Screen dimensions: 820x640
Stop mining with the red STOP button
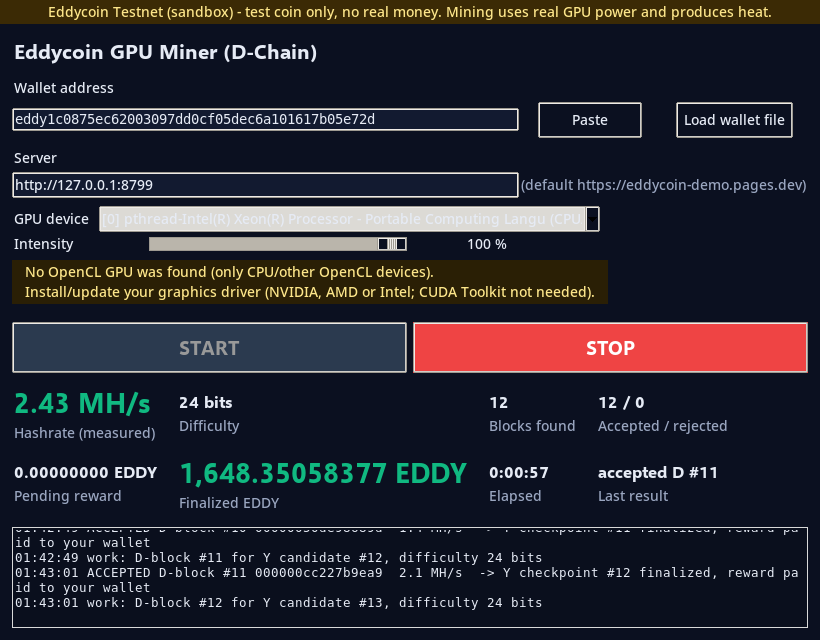(x=610, y=348)
